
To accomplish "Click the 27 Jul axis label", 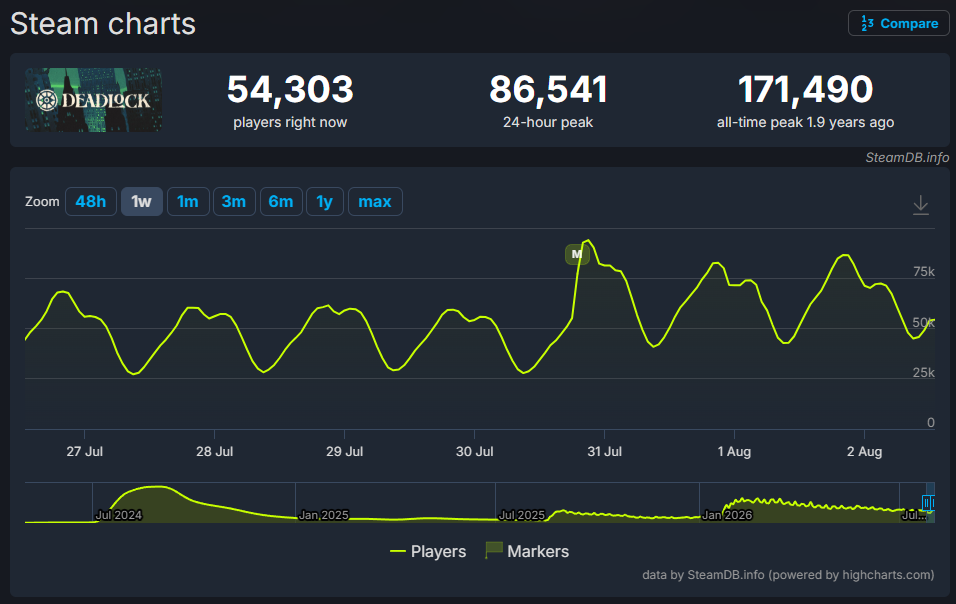I will pyautogui.click(x=84, y=452).
